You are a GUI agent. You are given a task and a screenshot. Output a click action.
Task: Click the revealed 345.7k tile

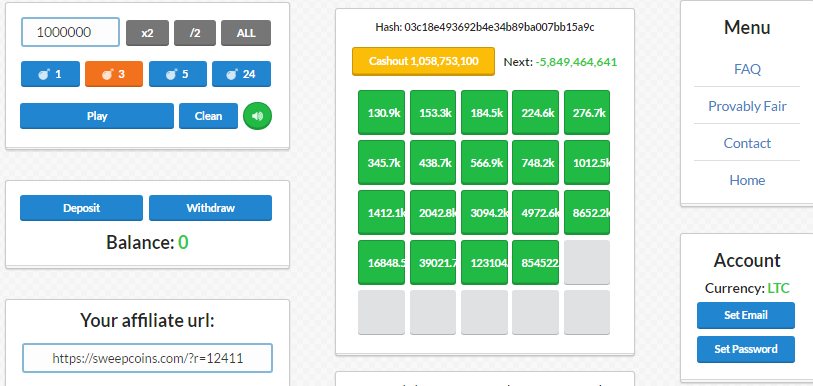381,162
